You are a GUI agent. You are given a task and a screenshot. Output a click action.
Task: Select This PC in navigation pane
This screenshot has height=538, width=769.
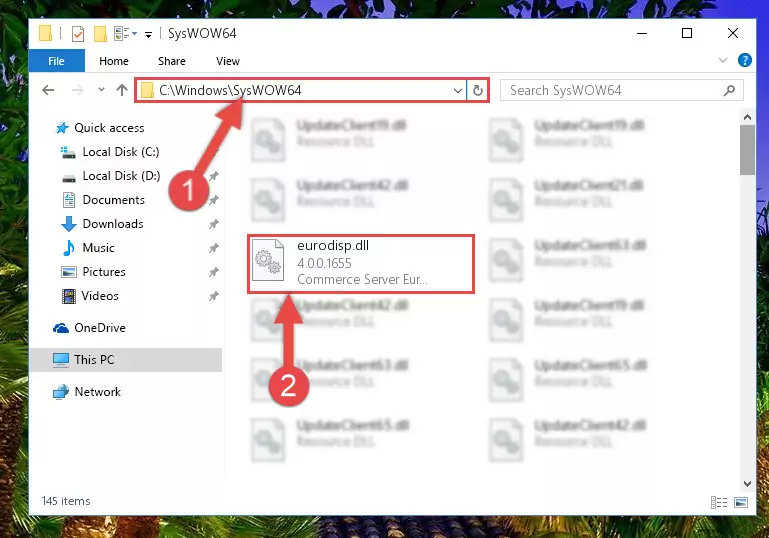point(126,360)
